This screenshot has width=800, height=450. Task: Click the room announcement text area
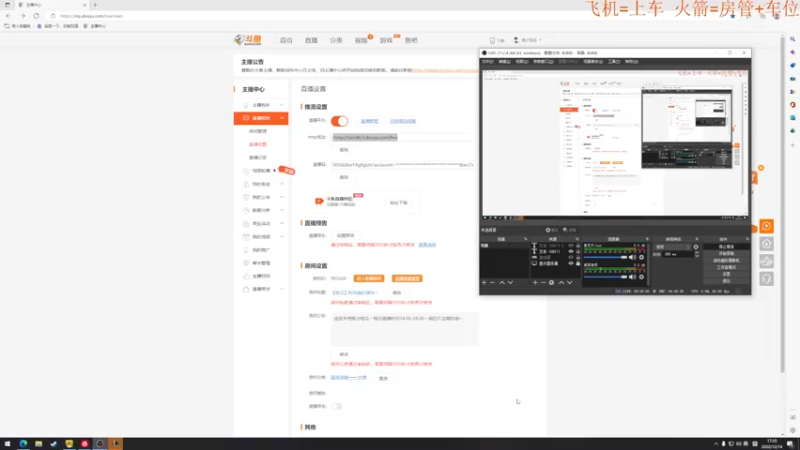click(x=405, y=329)
